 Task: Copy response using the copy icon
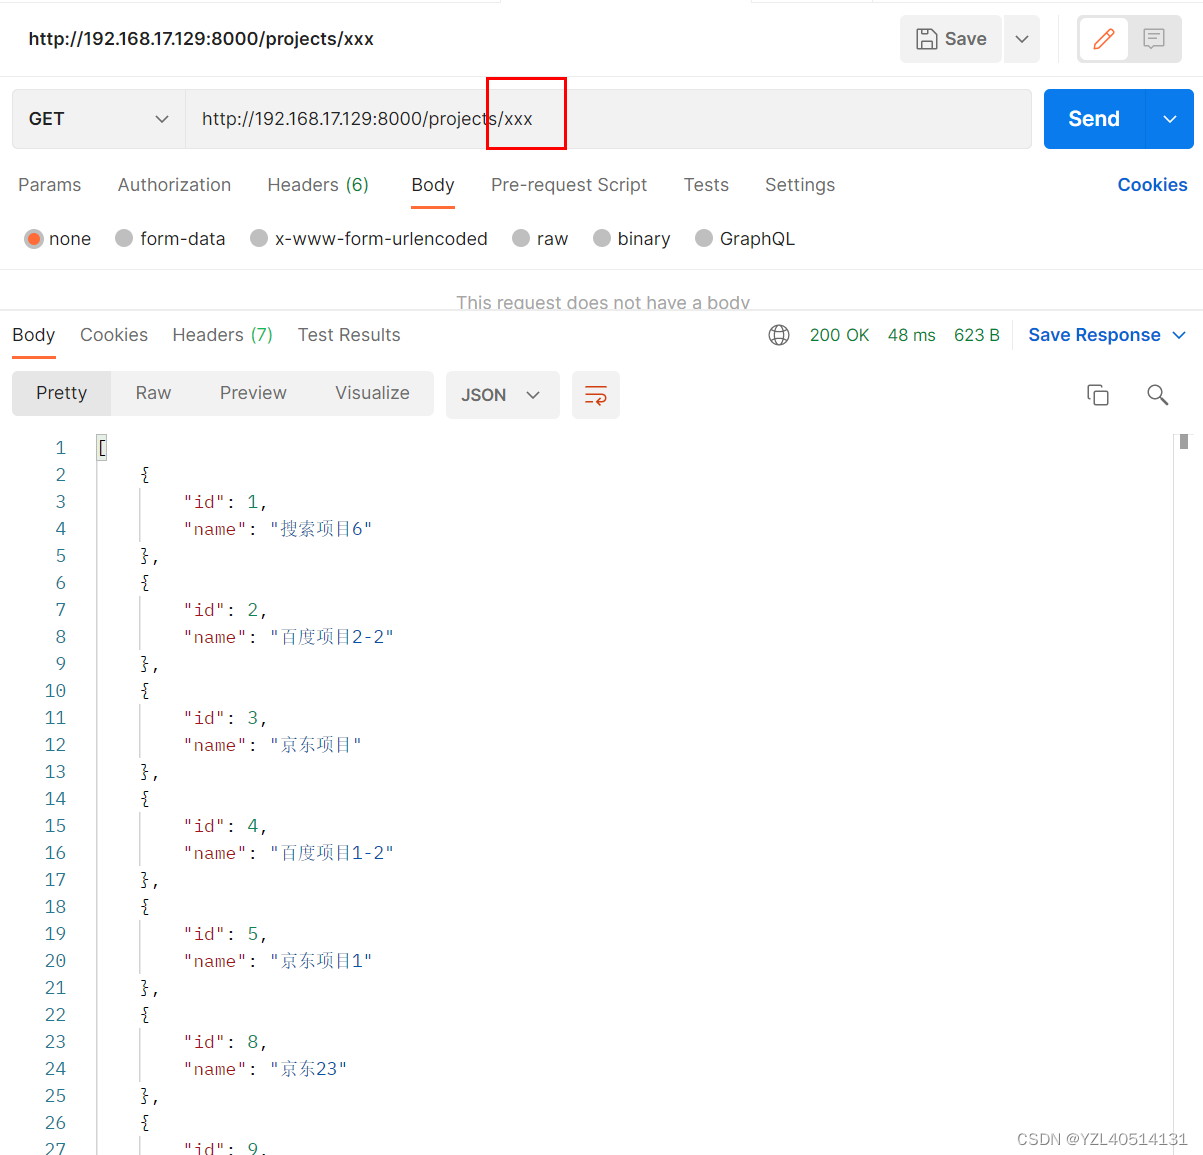(1098, 395)
